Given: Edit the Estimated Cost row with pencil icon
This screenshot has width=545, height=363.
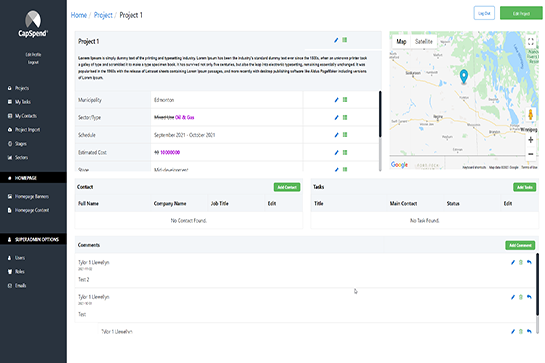Looking at the screenshot, I should point(336,152).
